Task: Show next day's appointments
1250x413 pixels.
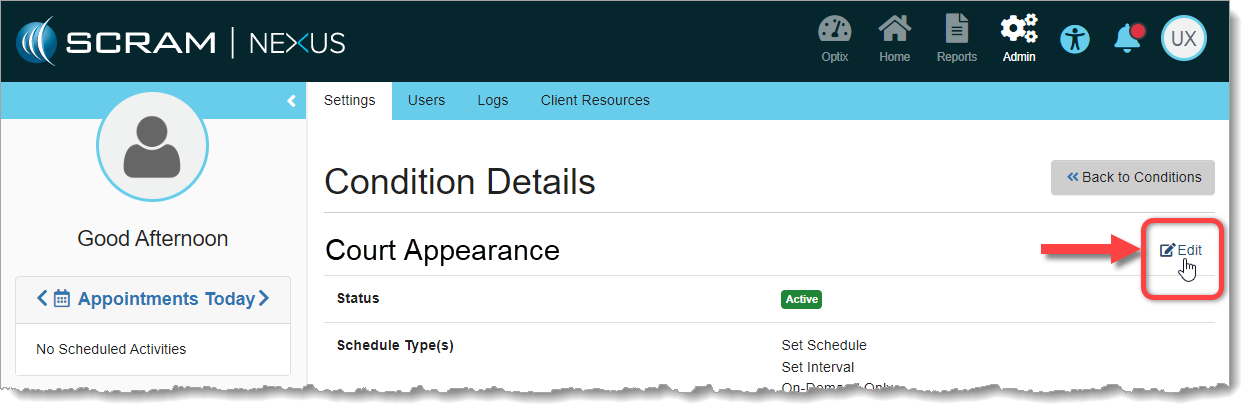Action: point(264,299)
